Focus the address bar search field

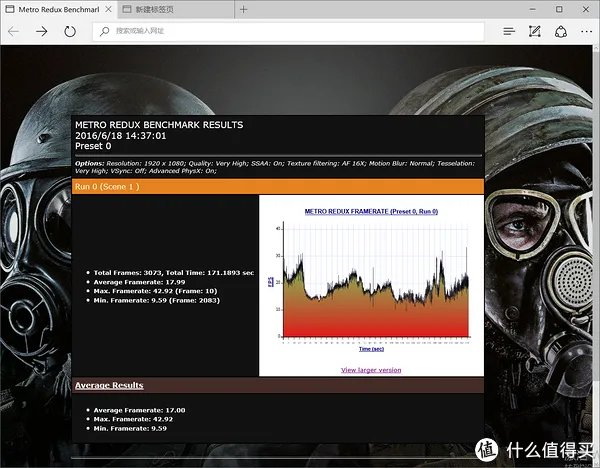[x=289, y=31]
